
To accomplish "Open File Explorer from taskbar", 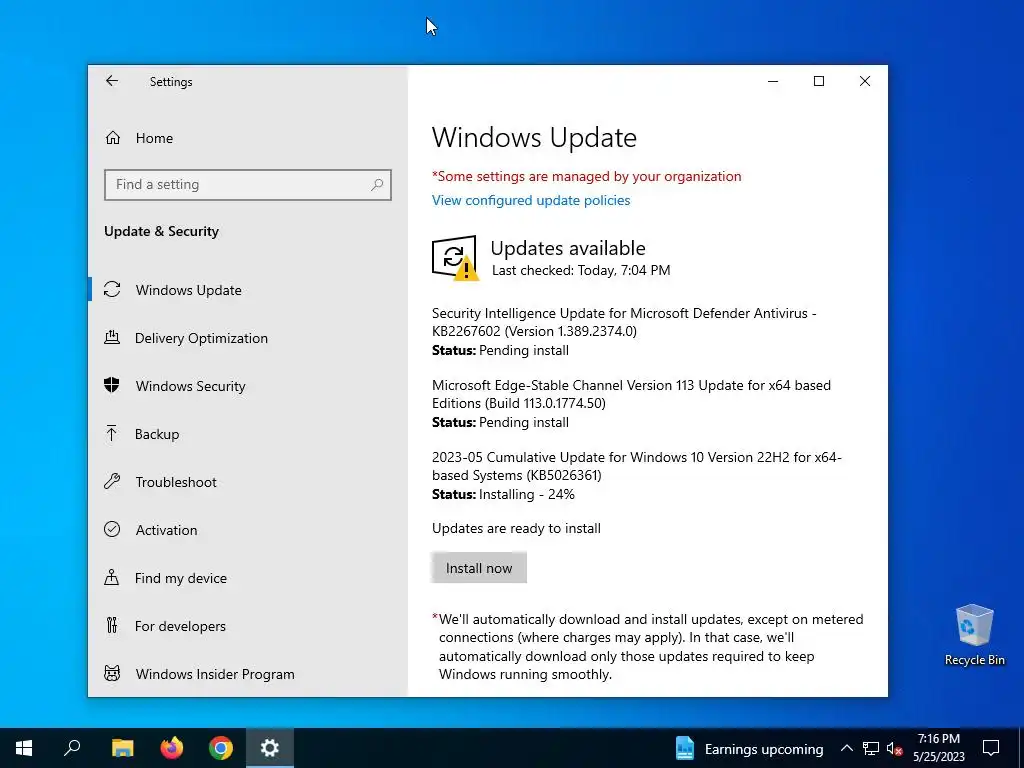I will (x=122, y=748).
